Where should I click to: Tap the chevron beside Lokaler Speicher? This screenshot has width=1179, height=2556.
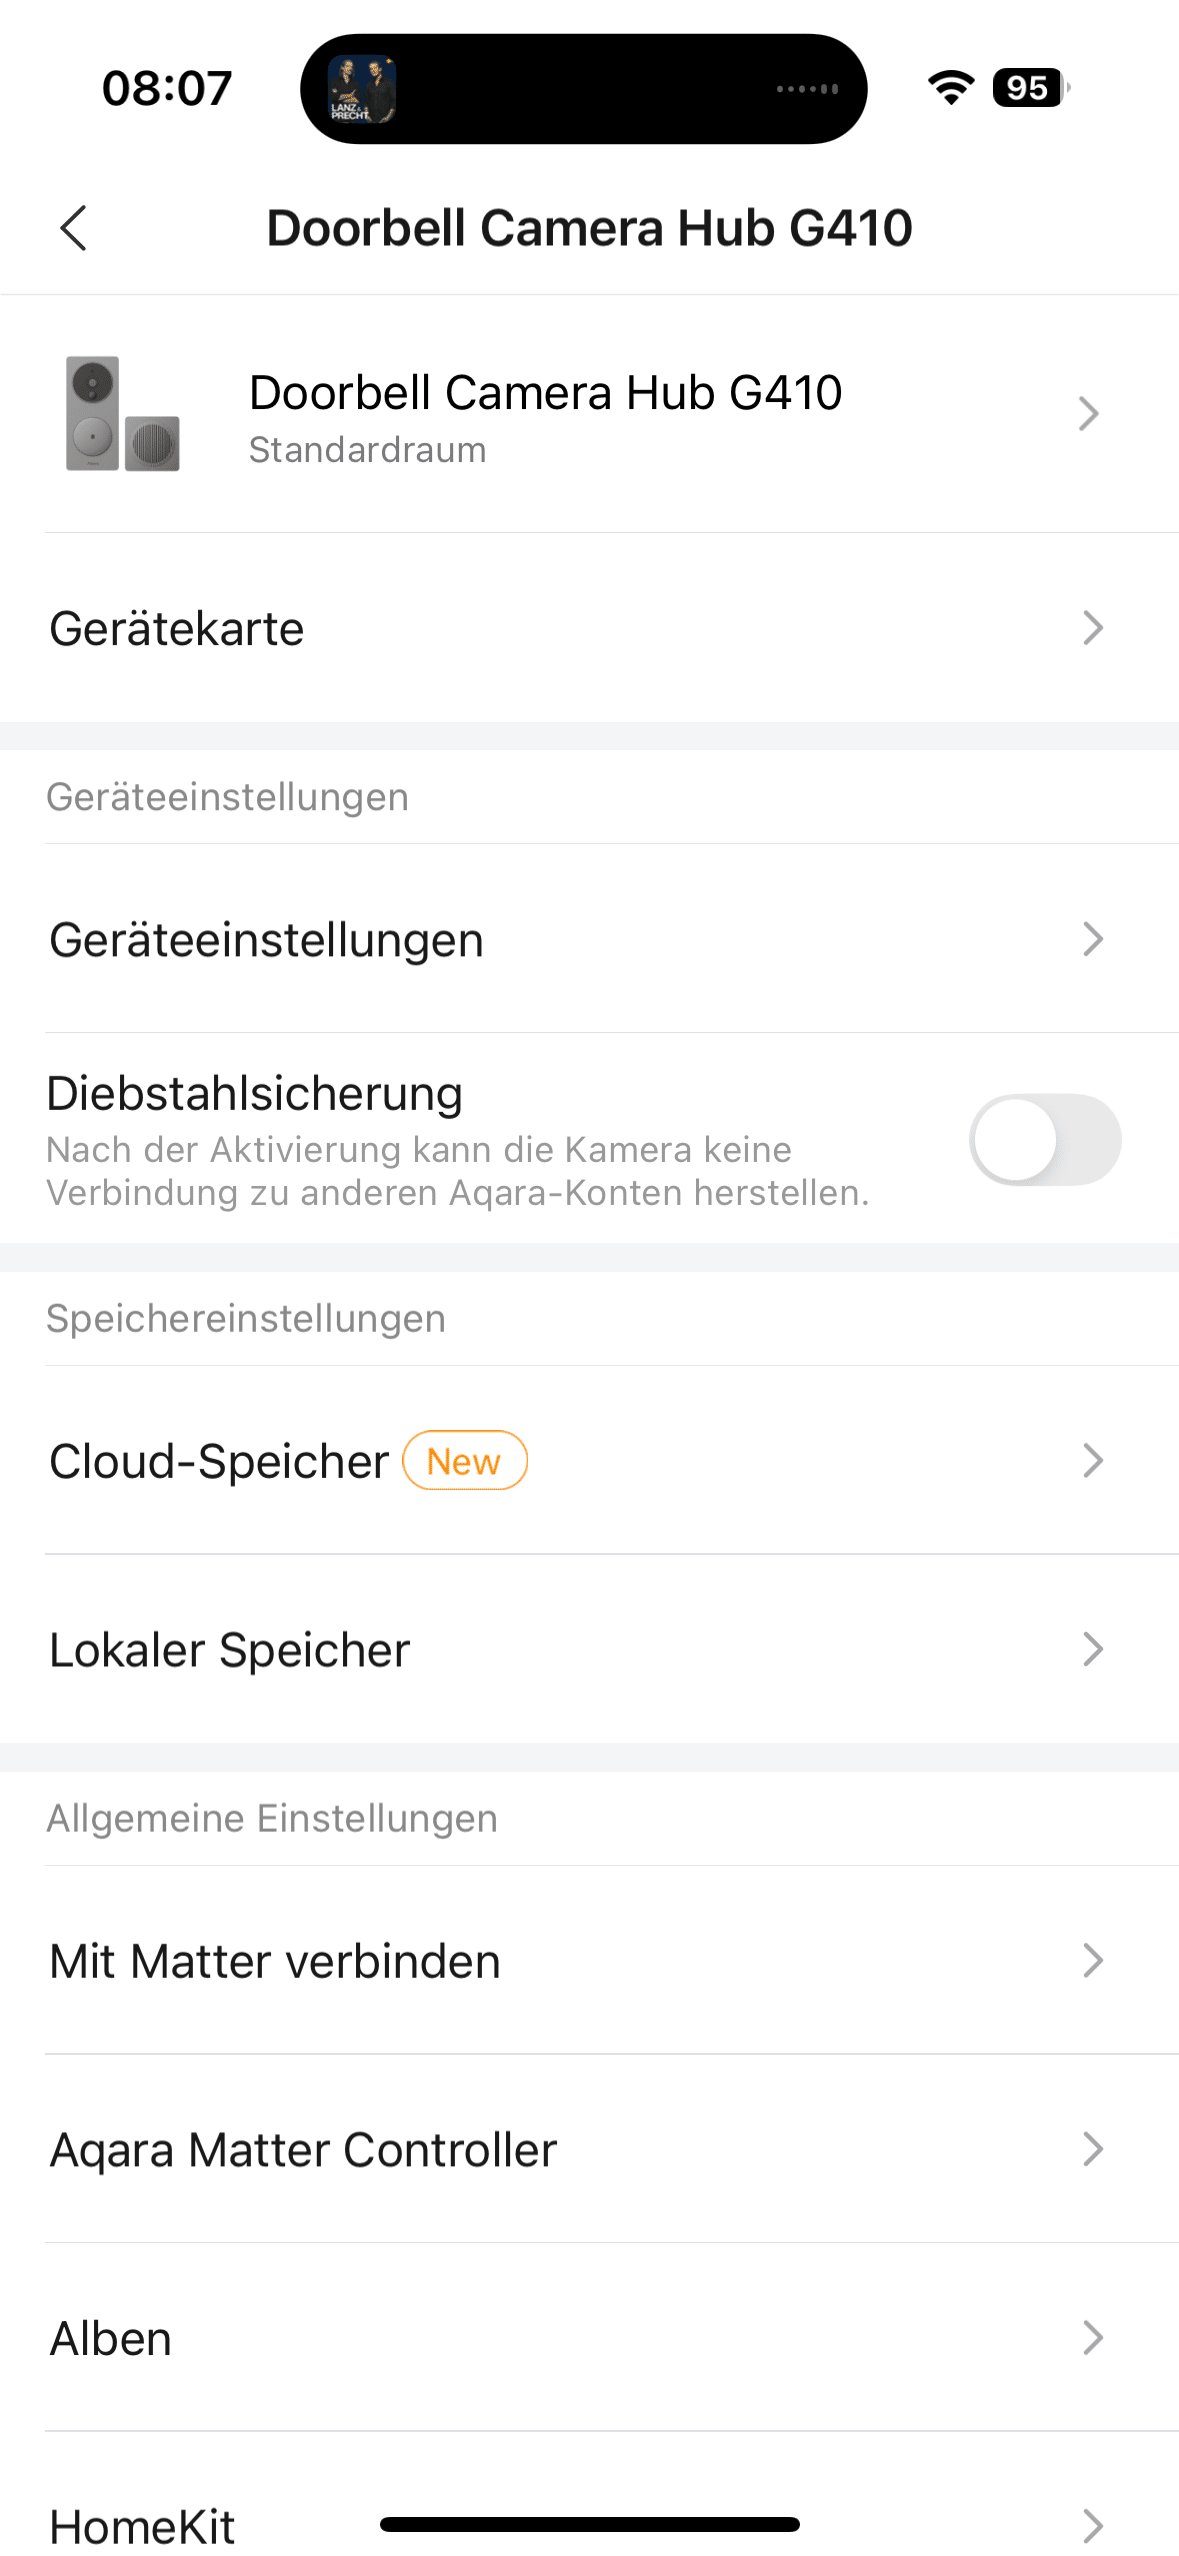click(x=1092, y=1649)
